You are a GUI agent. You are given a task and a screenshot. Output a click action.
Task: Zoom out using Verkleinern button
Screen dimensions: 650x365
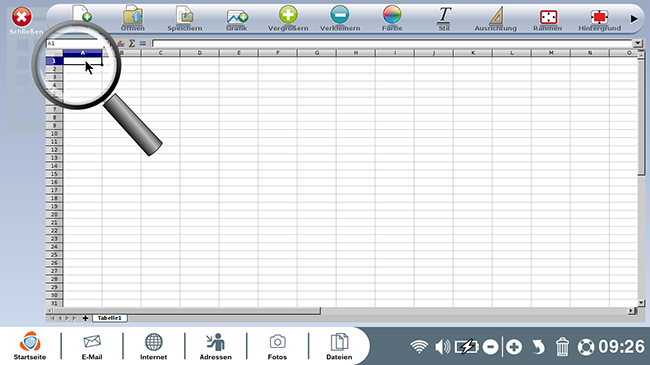(340, 19)
